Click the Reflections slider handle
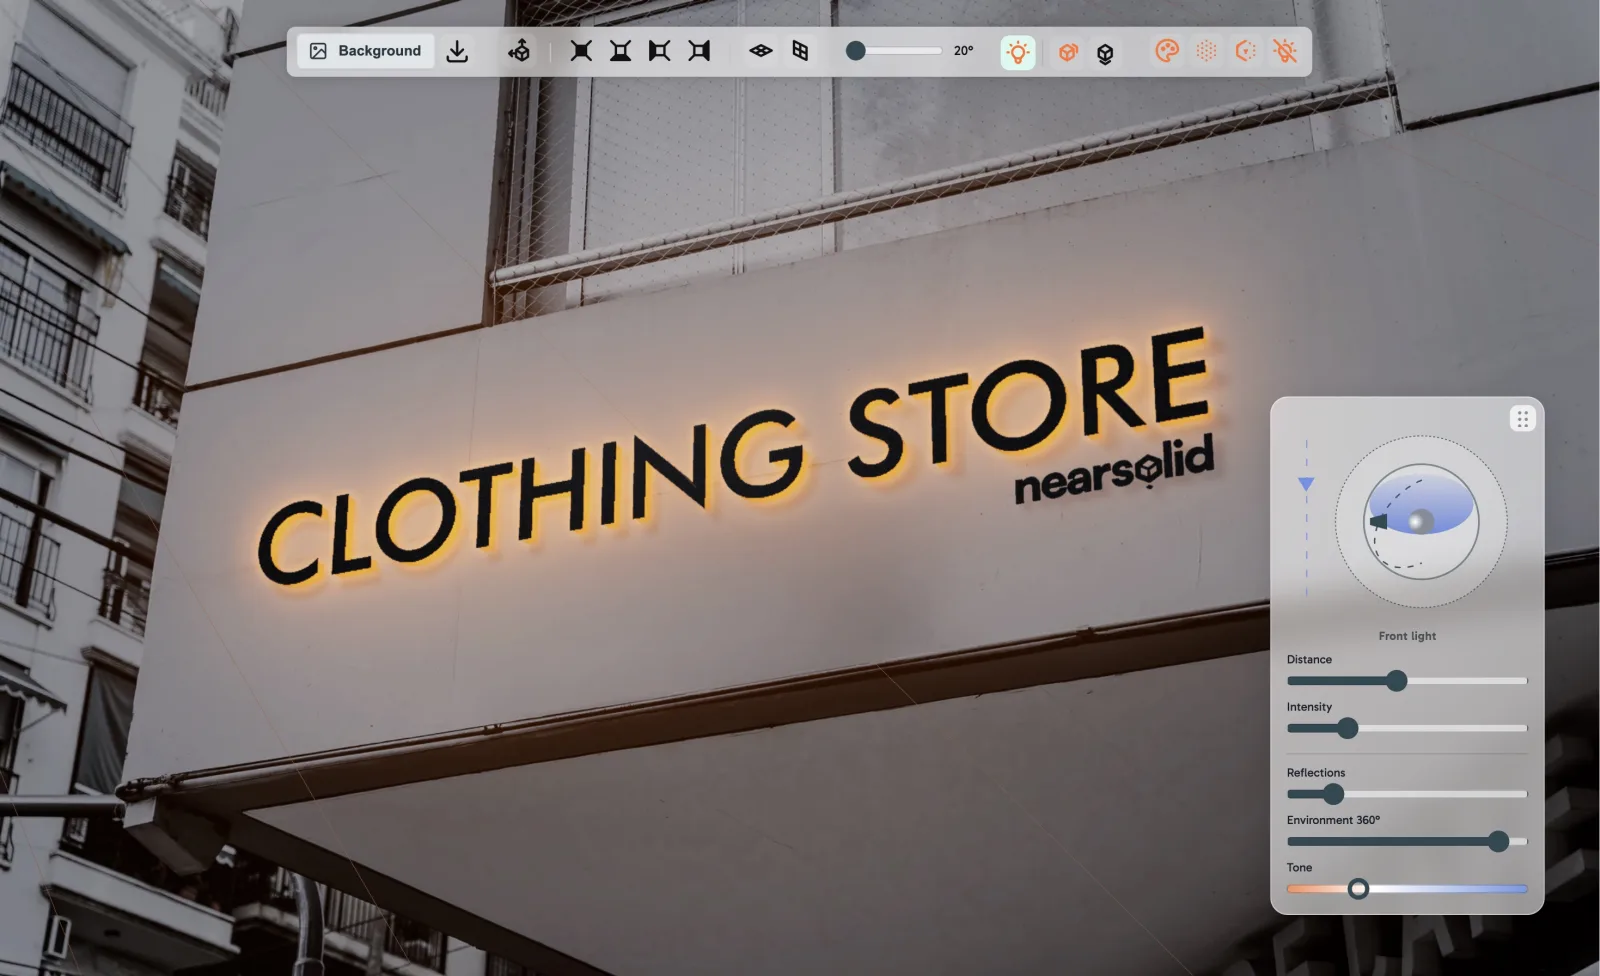The image size is (1600, 976). pos(1333,794)
